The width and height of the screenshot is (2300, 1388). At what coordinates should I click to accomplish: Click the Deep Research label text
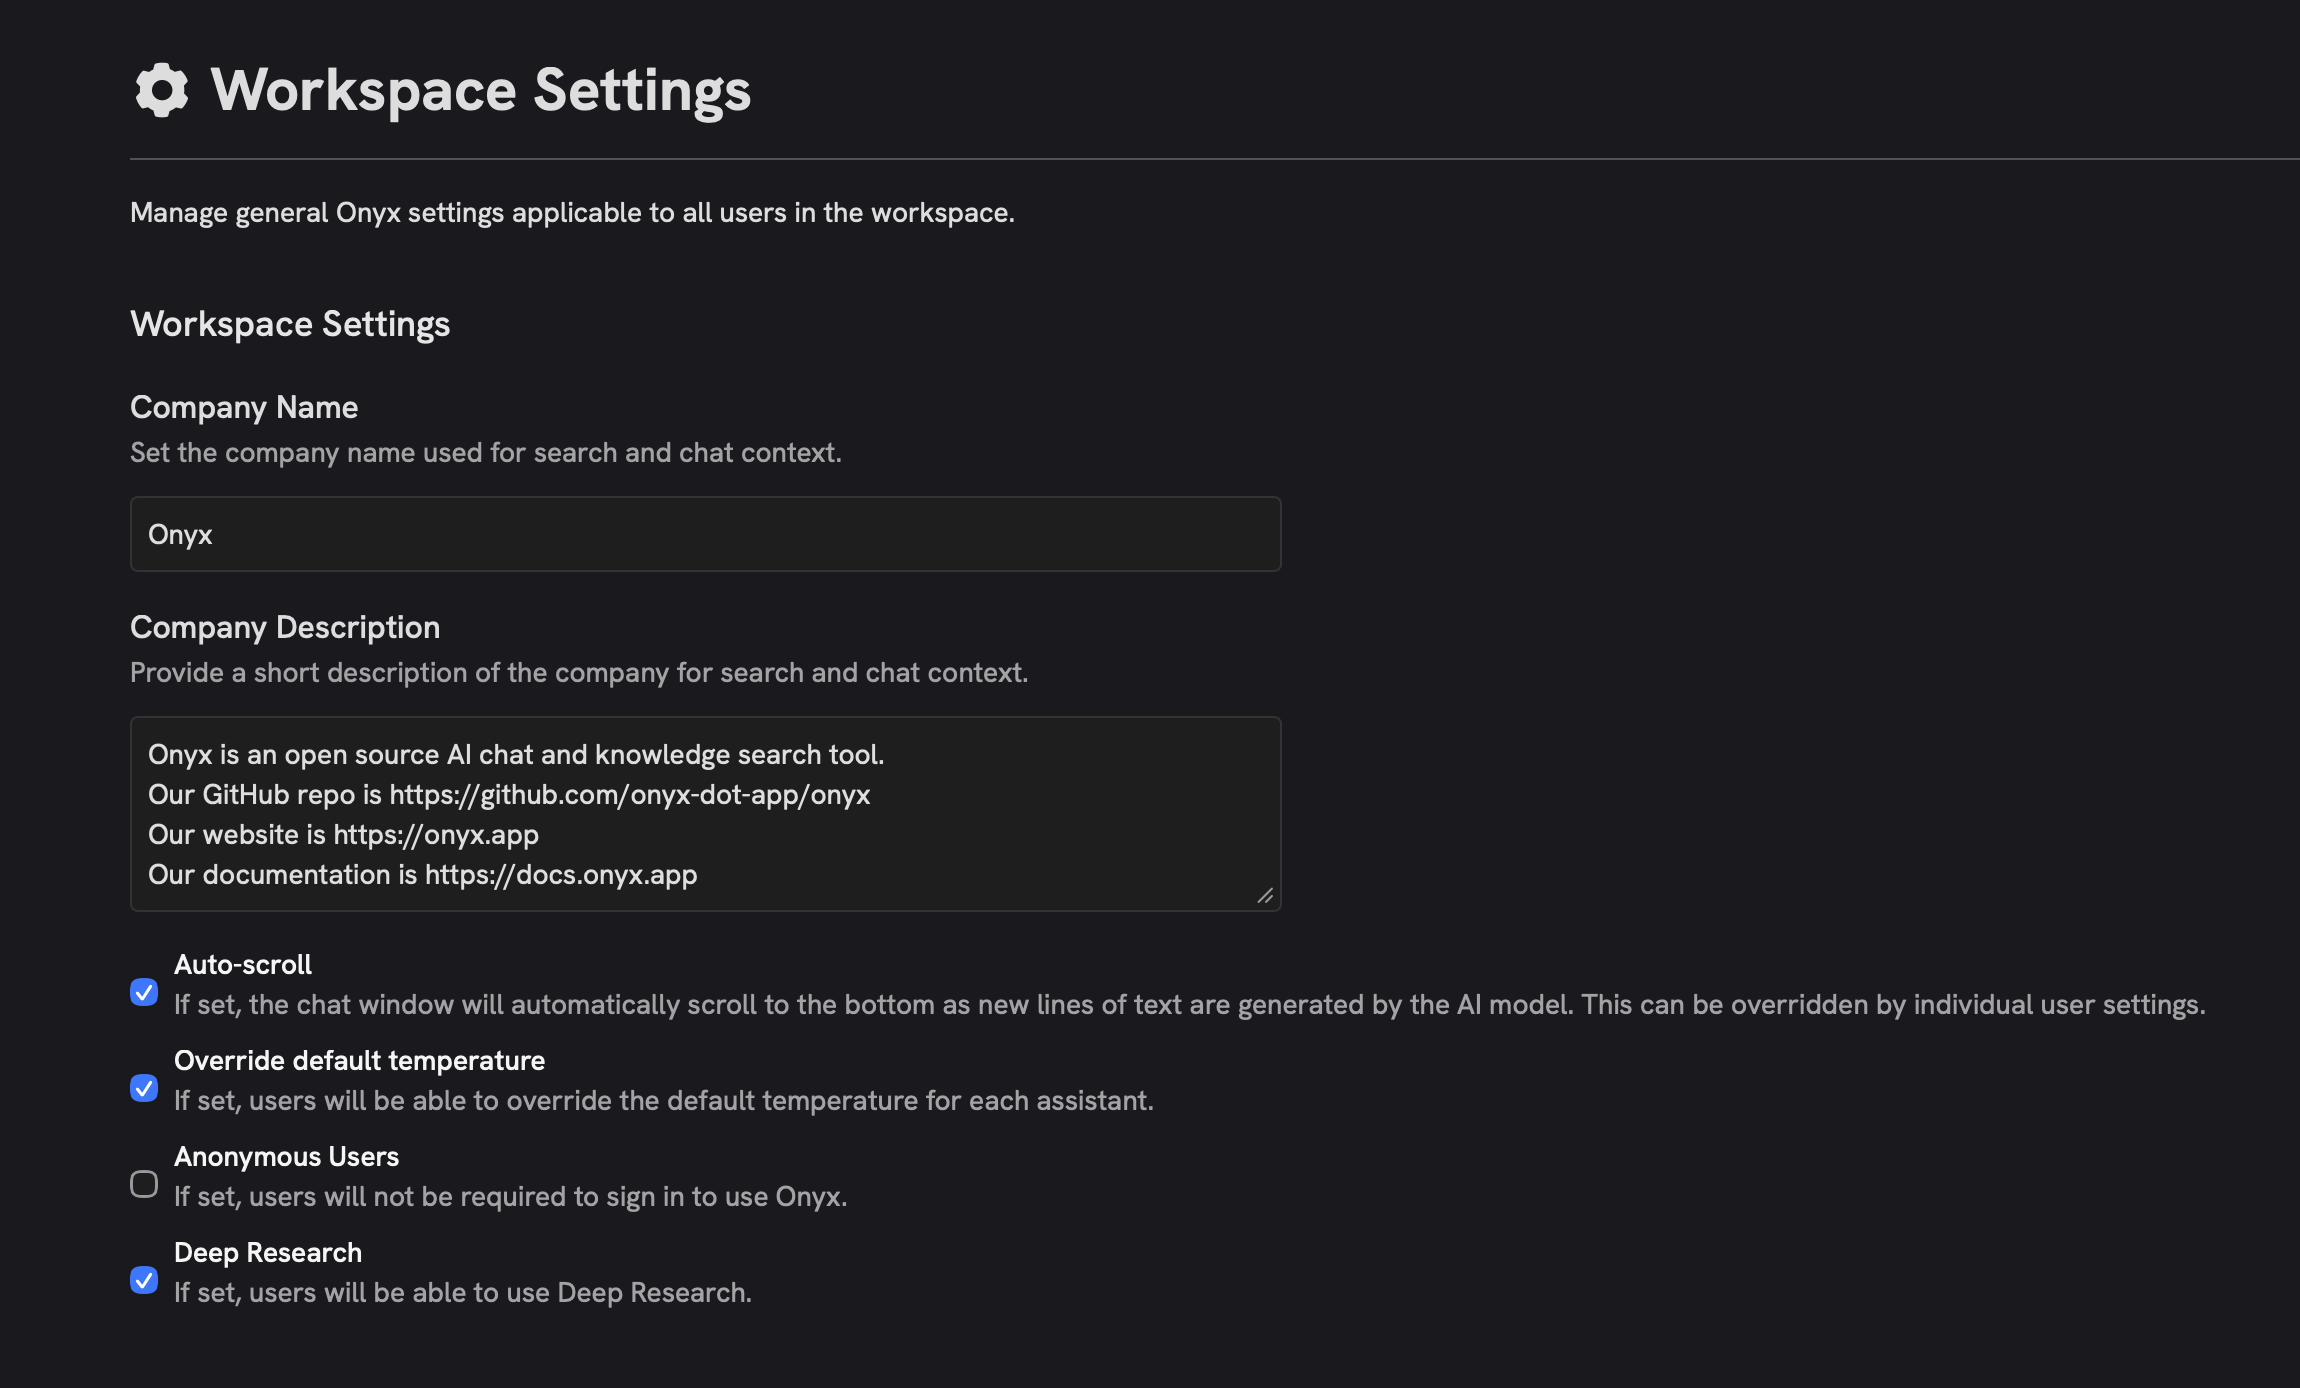[x=268, y=1252]
